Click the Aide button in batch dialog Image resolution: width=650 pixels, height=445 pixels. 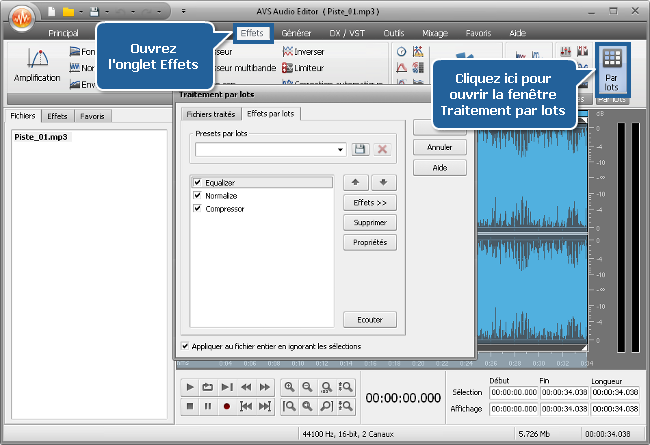coord(439,168)
